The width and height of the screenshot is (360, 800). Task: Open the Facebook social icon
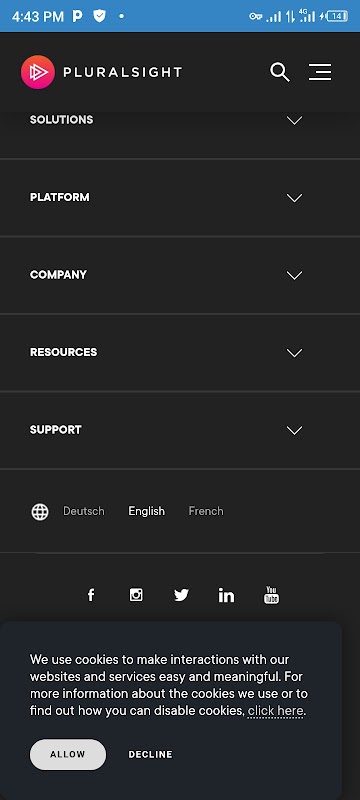91,595
